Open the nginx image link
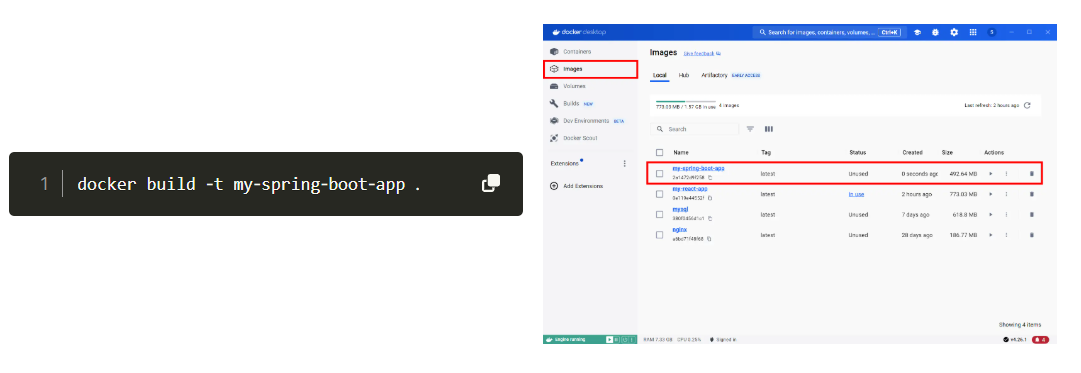Image resolution: width=1081 pixels, height=373 pixels. pyautogui.click(x=680, y=229)
